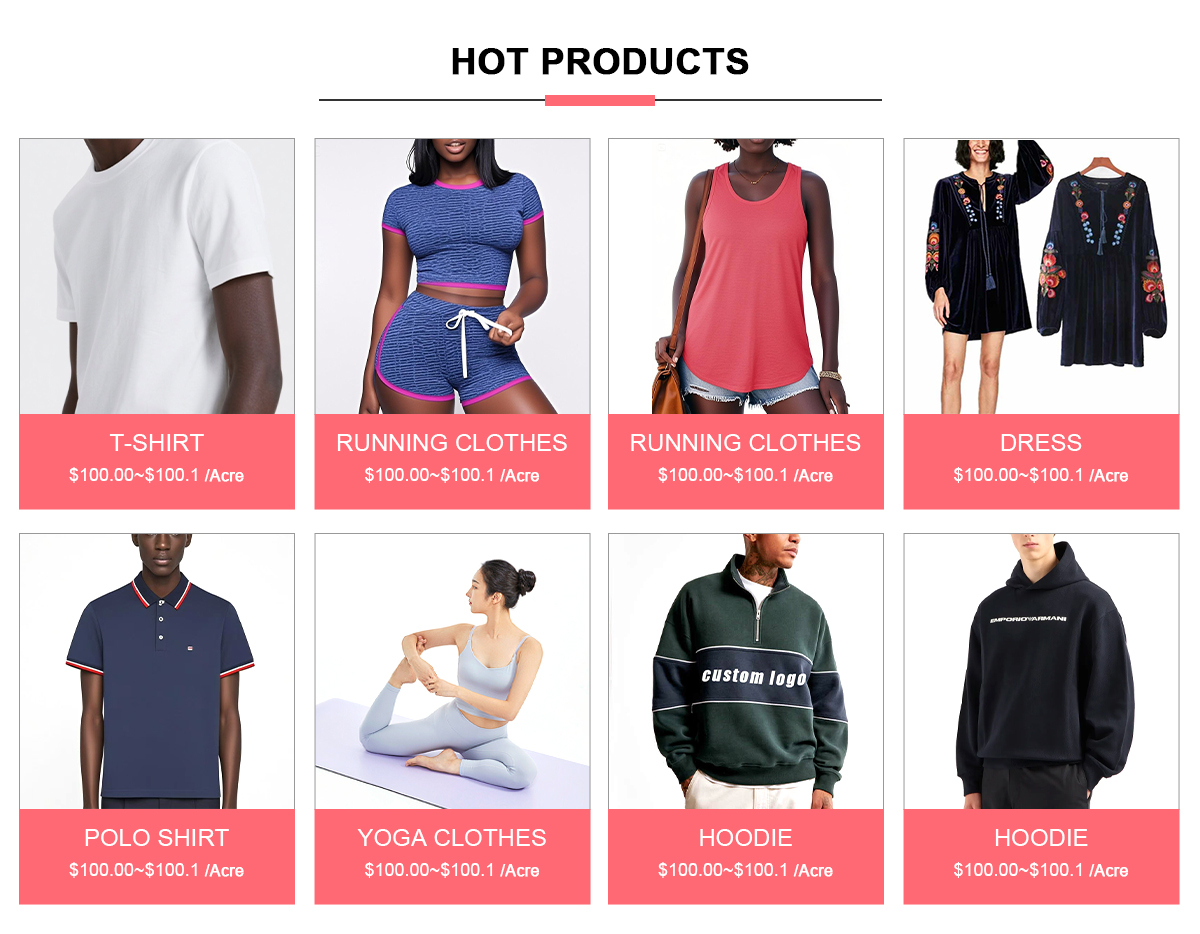Open HOODIE title under green pullover
The image size is (1200, 934).
(746, 838)
